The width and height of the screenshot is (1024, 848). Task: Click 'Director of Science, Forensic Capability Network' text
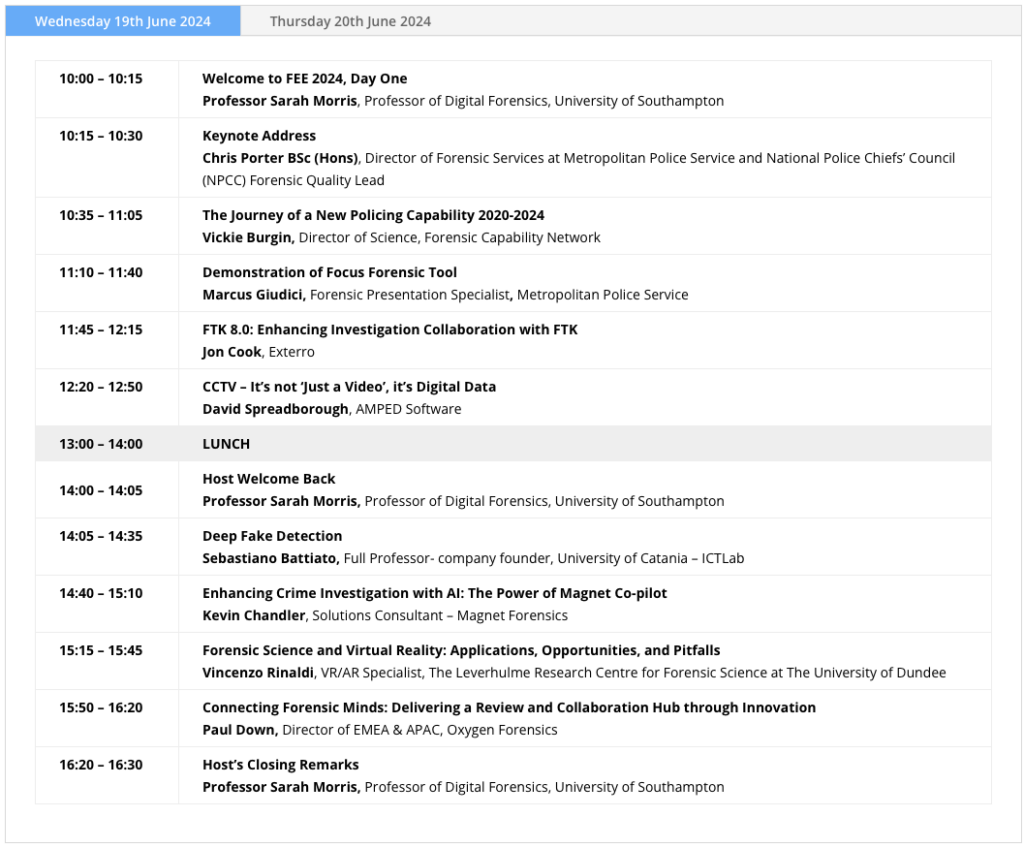(449, 237)
